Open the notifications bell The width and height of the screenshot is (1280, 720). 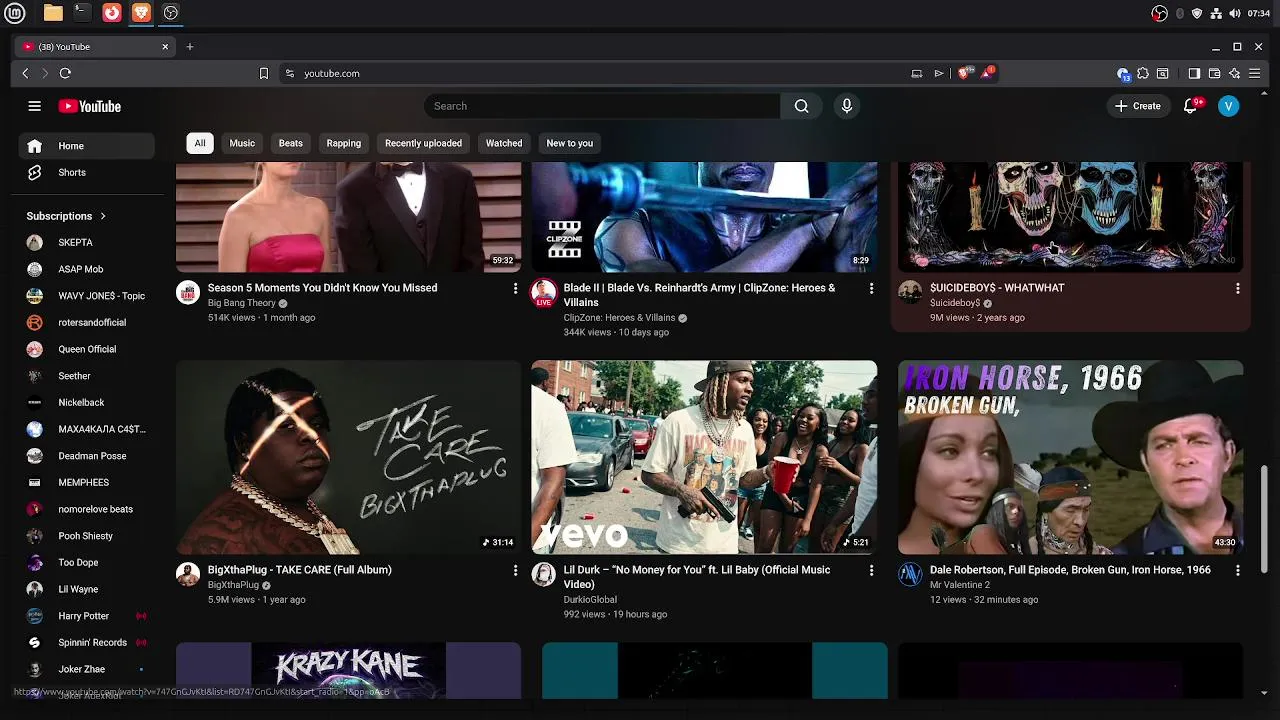[1190, 106]
